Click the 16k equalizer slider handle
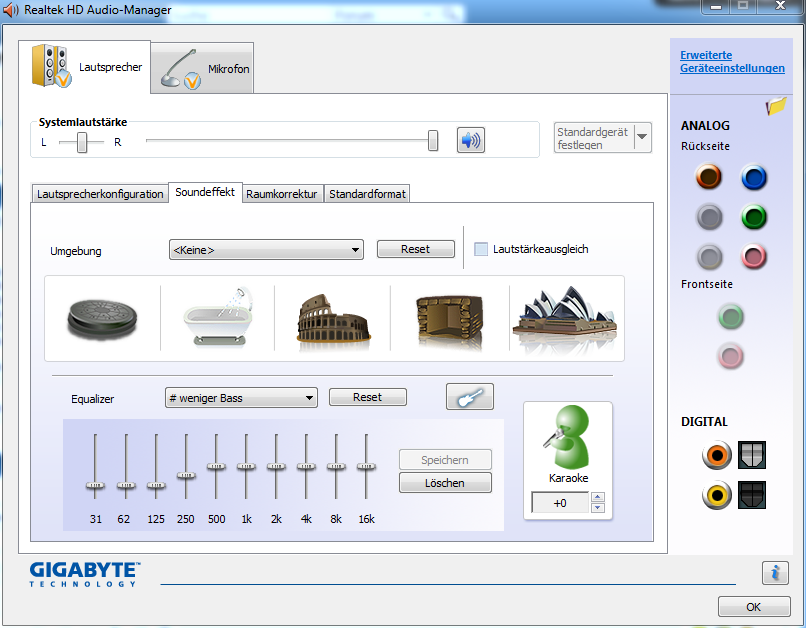The width and height of the screenshot is (806, 628). tap(366, 467)
